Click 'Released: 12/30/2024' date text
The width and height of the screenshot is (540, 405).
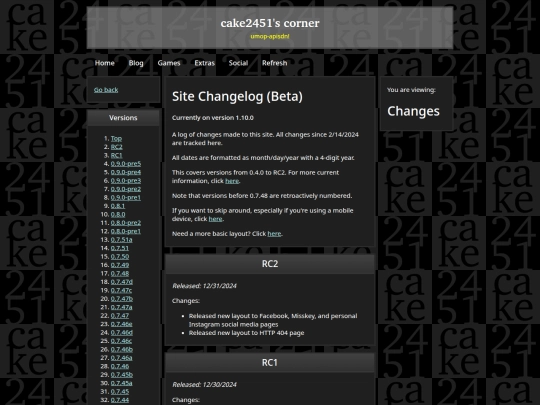(x=205, y=385)
